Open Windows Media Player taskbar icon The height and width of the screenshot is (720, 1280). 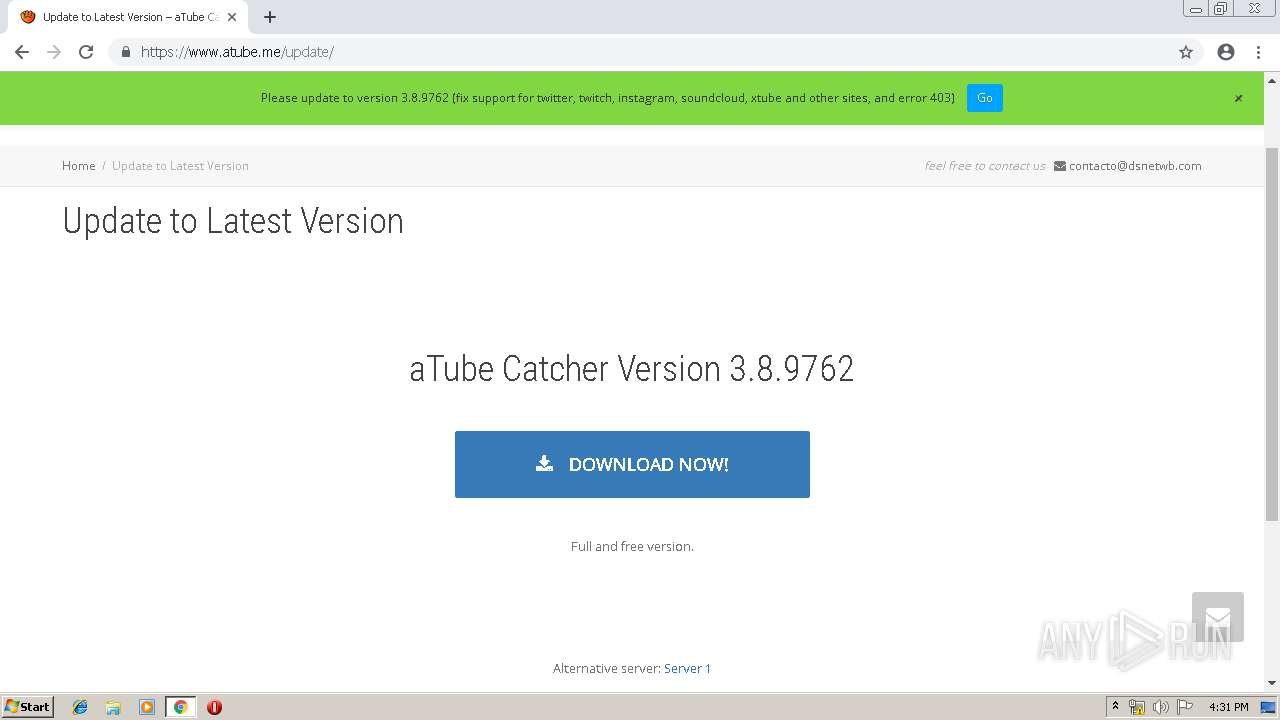coord(147,707)
